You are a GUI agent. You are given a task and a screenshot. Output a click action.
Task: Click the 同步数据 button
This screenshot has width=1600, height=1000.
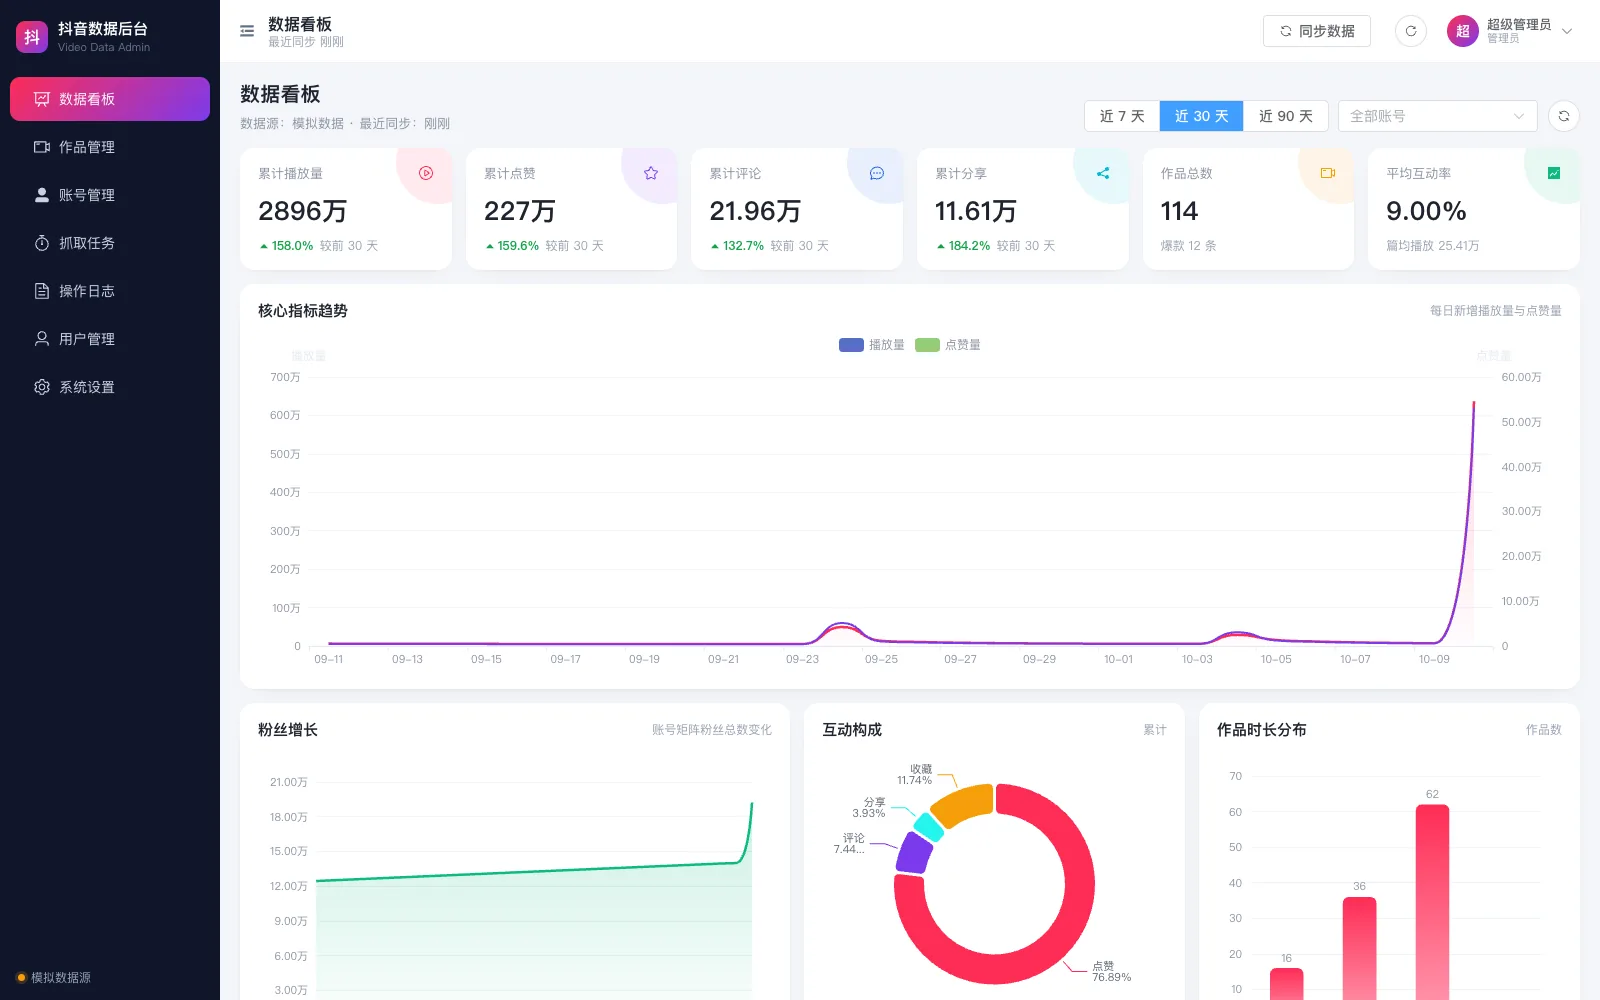pos(1316,31)
